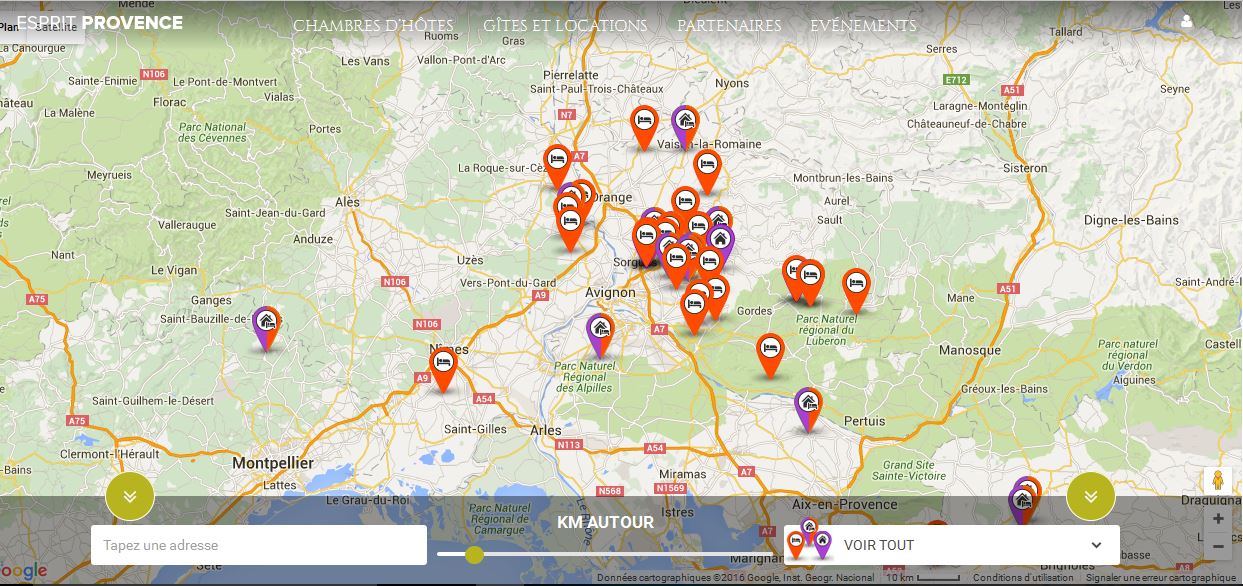Zoom in on the map
1243x586 pixels.
1218,519
